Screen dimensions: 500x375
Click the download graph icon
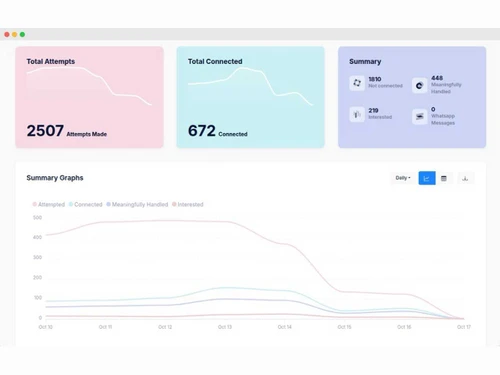coord(465,178)
